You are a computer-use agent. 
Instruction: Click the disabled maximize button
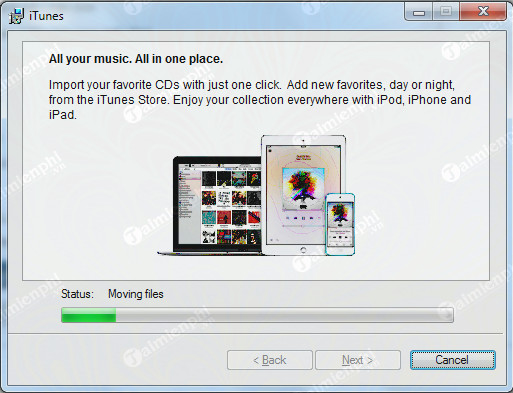point(446,12)
